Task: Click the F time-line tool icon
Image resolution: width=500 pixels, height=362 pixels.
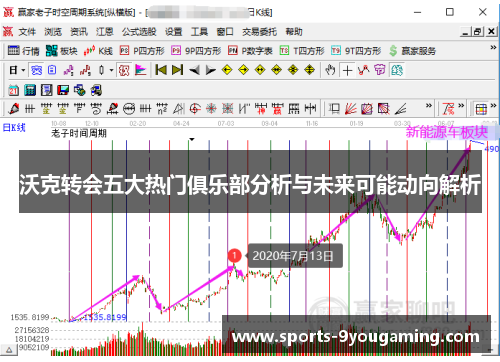Action: (79, 109)
